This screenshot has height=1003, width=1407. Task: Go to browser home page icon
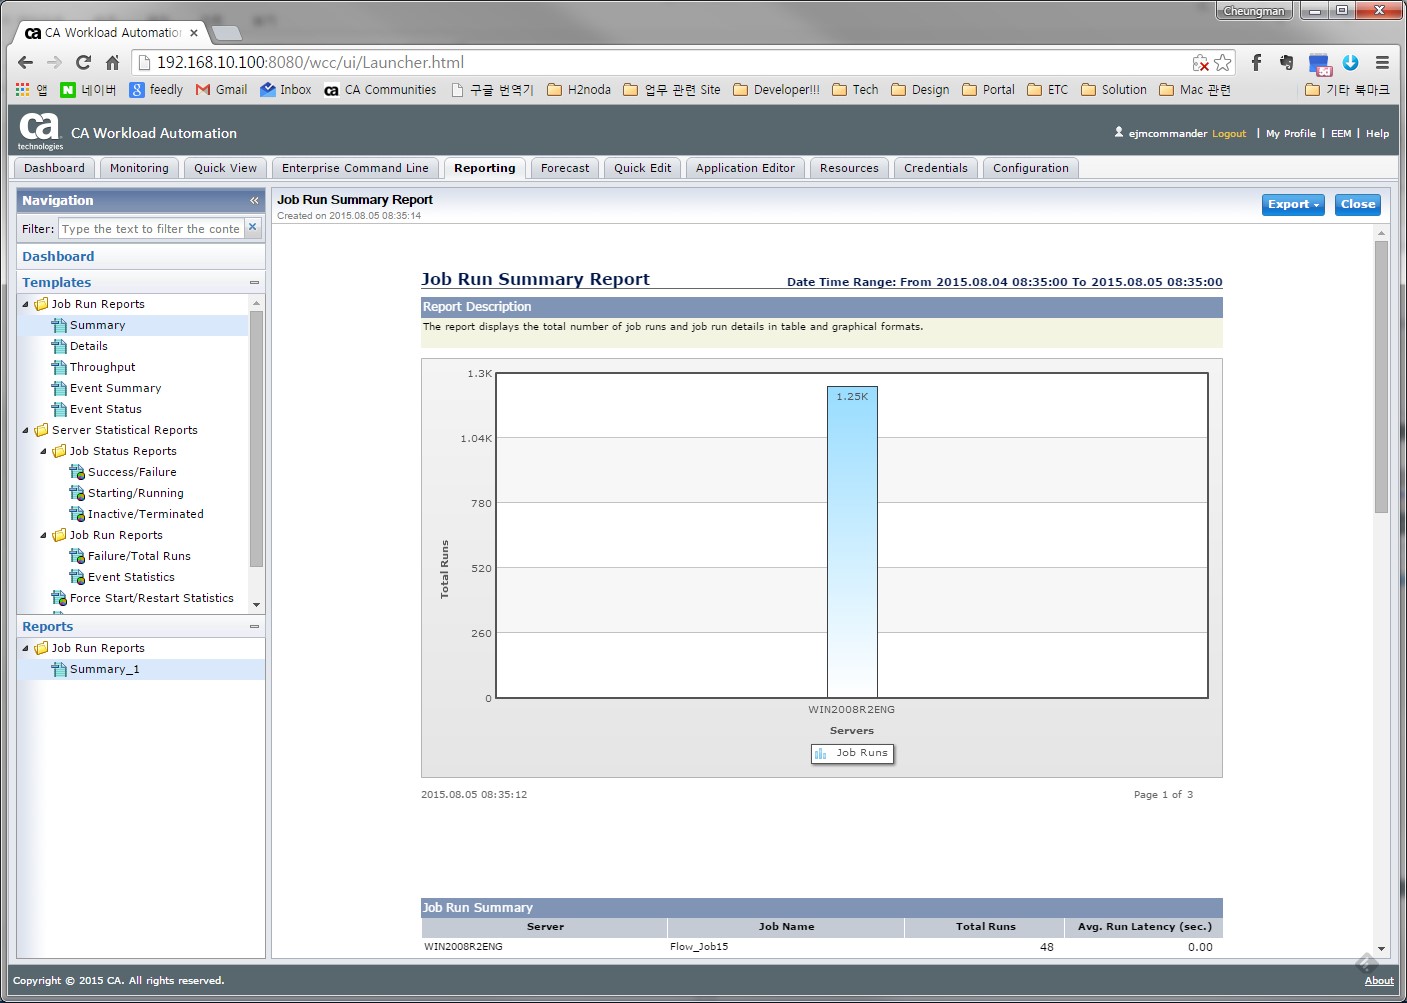pos(112,62)
